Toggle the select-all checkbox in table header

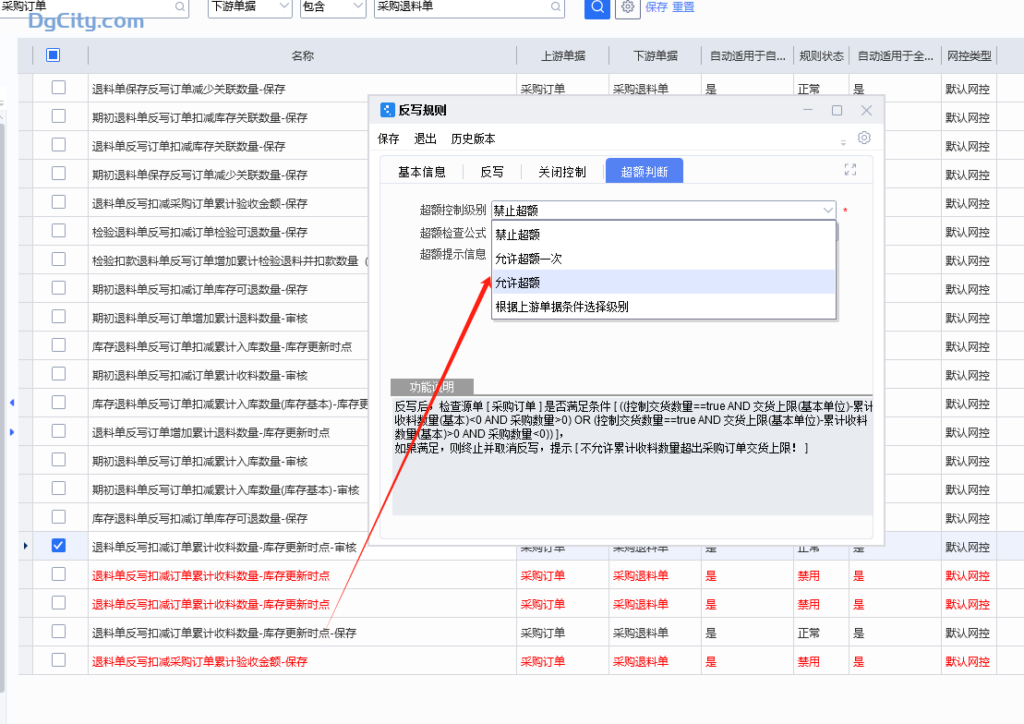(53, 56)
